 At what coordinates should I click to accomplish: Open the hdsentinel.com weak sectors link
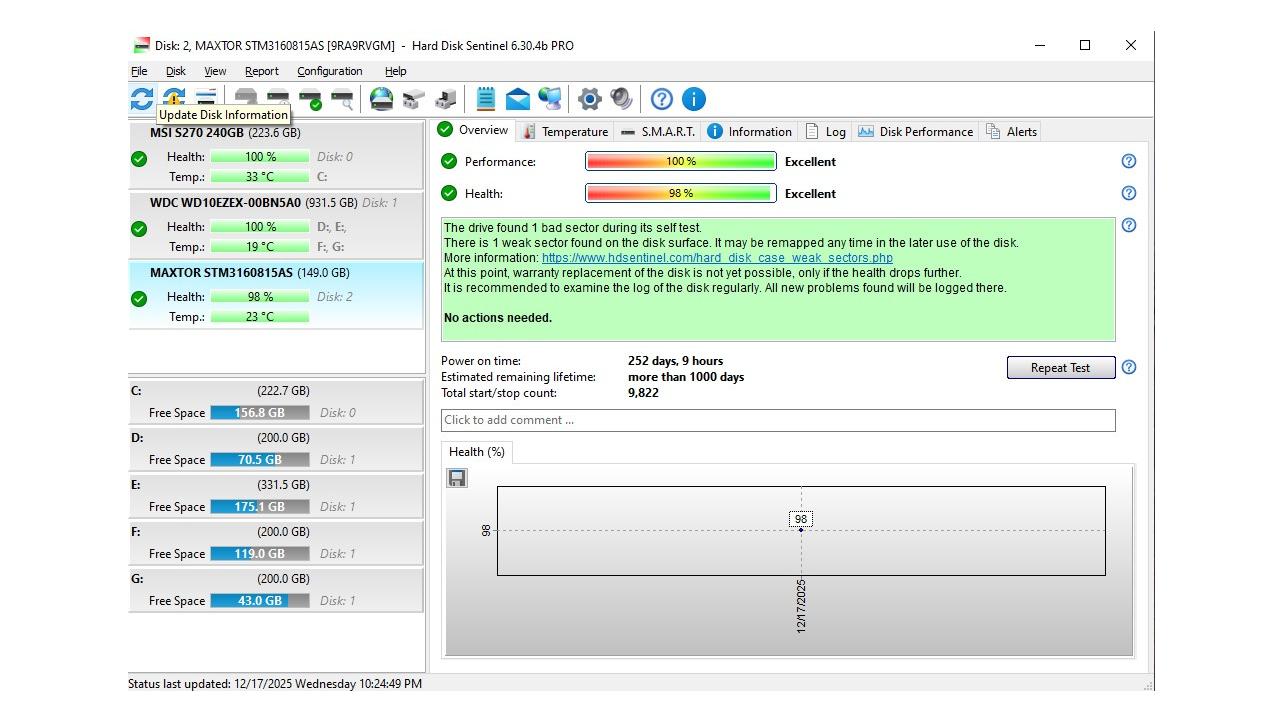coord(717,258)
